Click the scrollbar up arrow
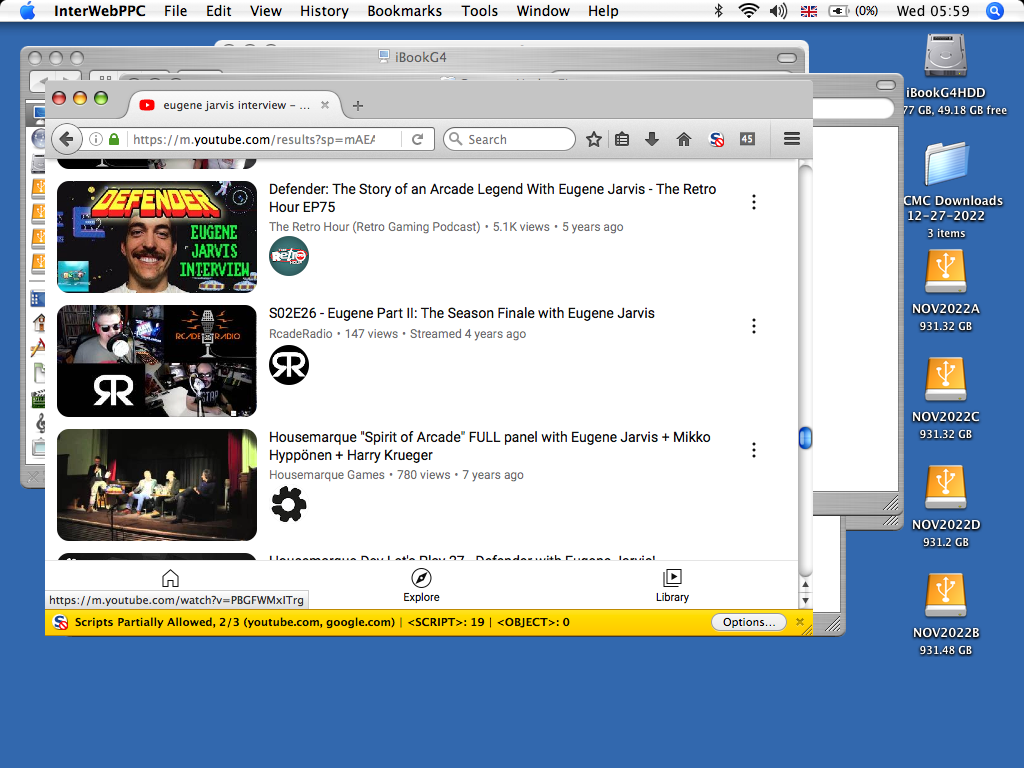The image size is (1024, 768). tap(805, 584)
